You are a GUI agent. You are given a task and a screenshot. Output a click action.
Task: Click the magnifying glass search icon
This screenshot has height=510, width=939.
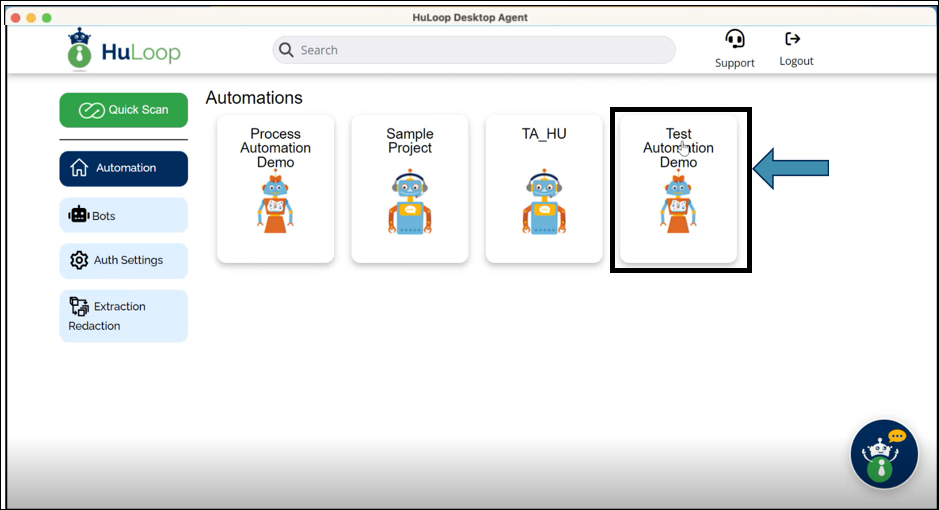tap(286, 50)
